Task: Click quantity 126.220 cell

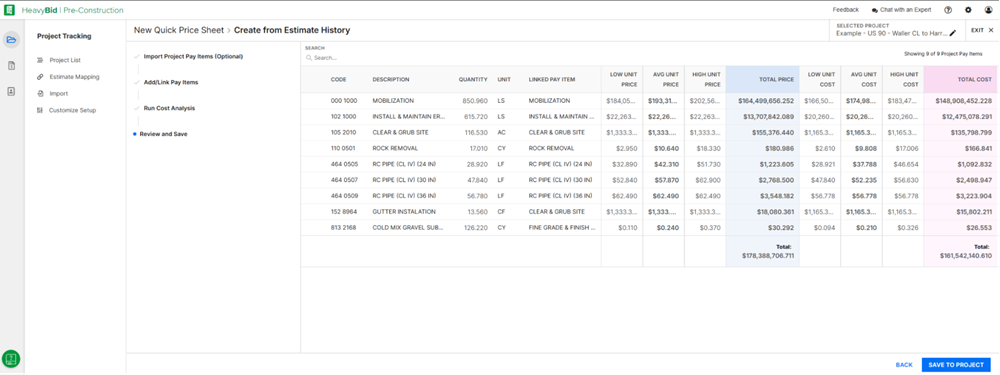Action: [475, 227]
